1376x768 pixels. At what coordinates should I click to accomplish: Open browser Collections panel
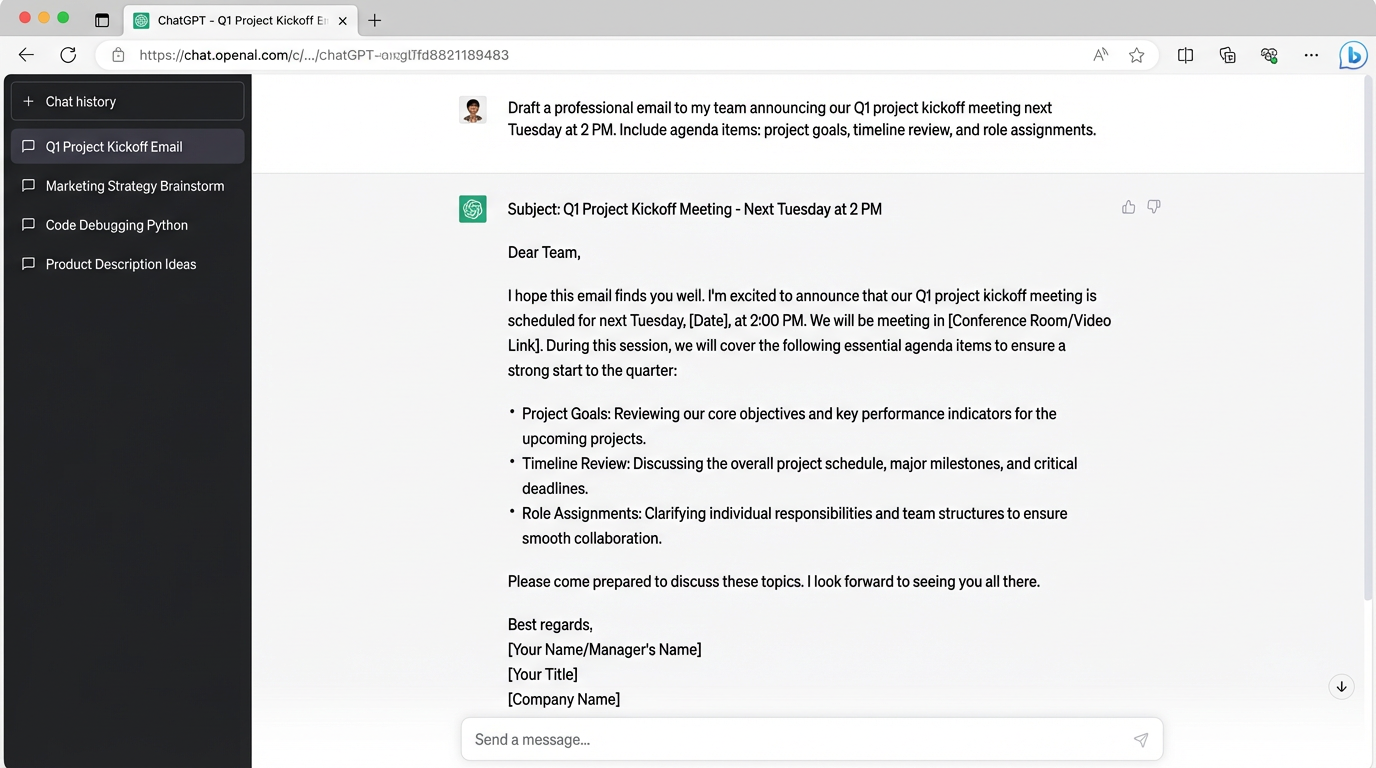(x=1227, y=55)
